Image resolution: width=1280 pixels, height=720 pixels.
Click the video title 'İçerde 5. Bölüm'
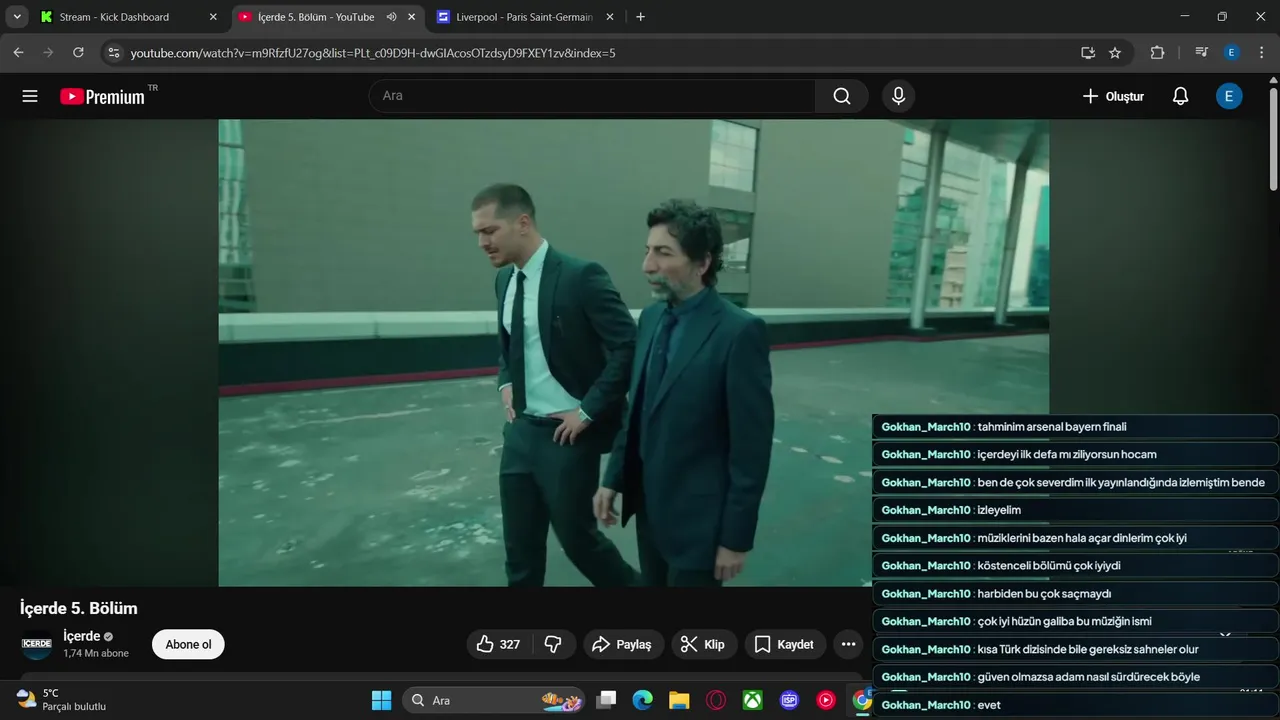pyautogui.click(x=79, y=608)
